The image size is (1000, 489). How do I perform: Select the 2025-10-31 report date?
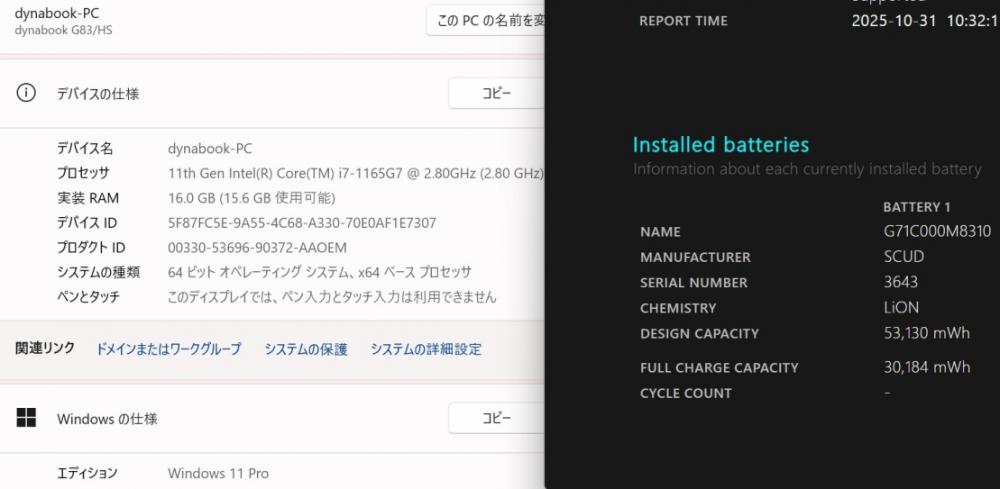click(x=894, y=20)
